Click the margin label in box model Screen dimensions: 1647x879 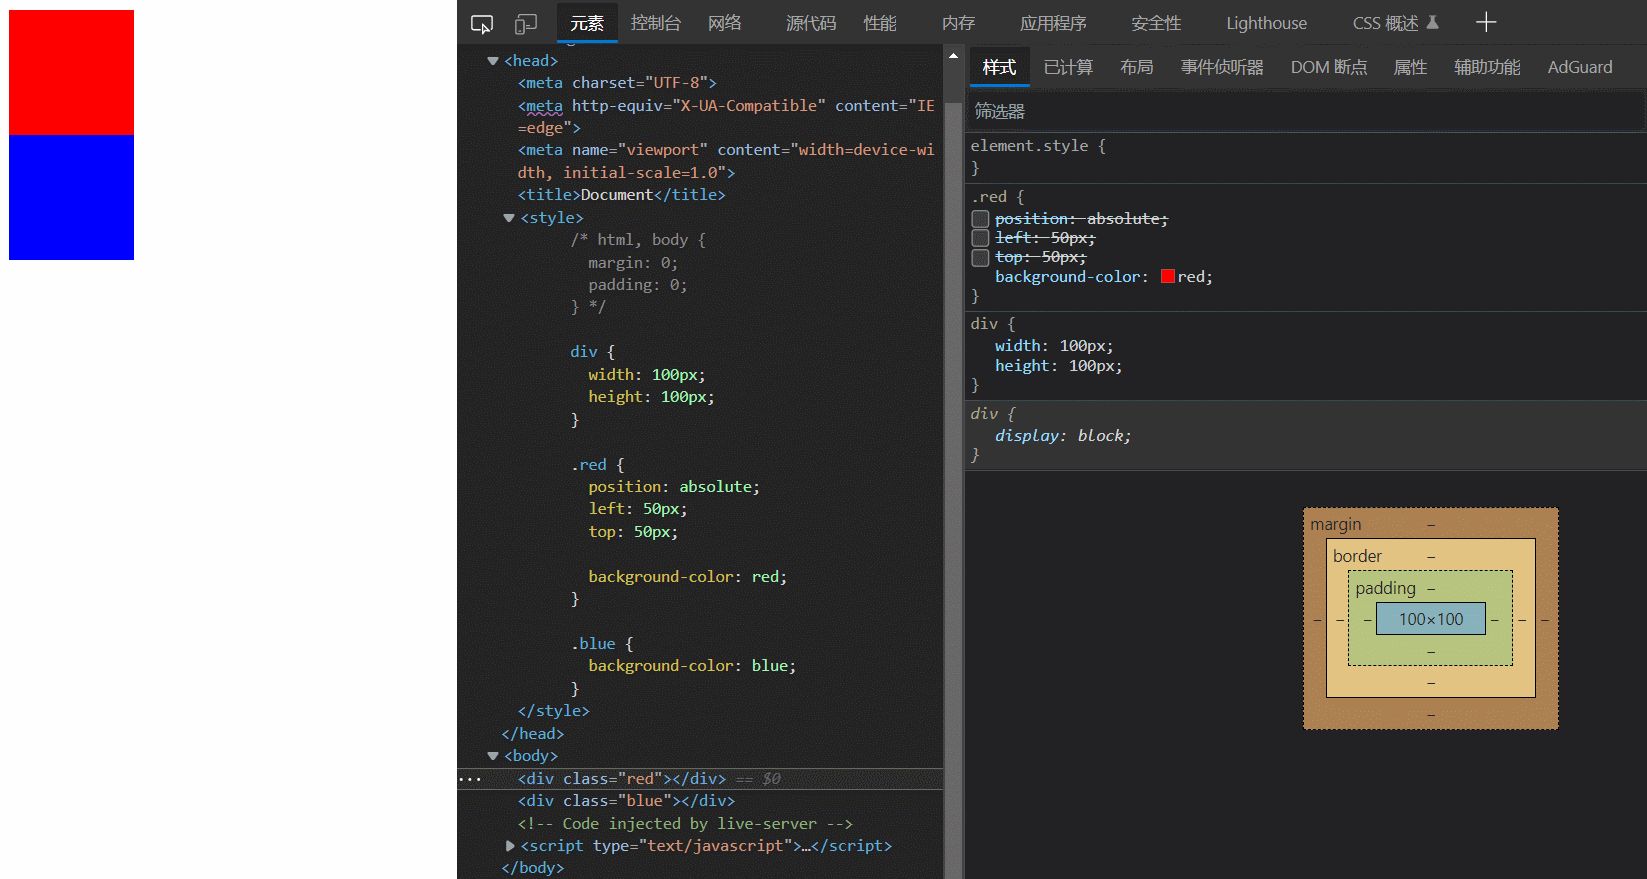click(x=1336, y=524)
